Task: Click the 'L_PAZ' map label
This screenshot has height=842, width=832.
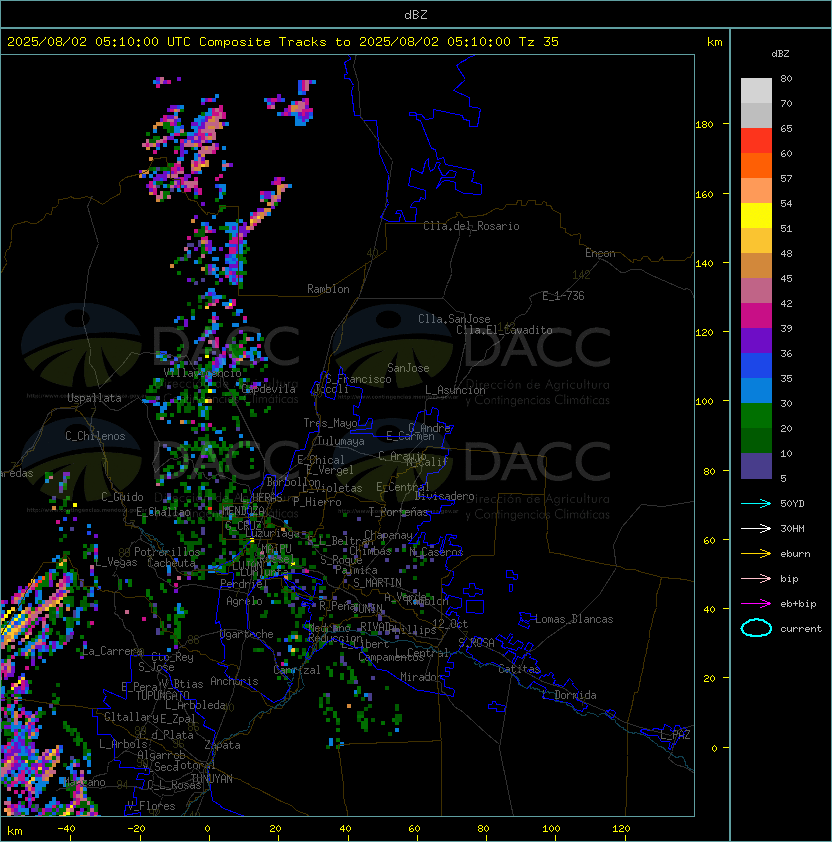Action: point(675,735)
